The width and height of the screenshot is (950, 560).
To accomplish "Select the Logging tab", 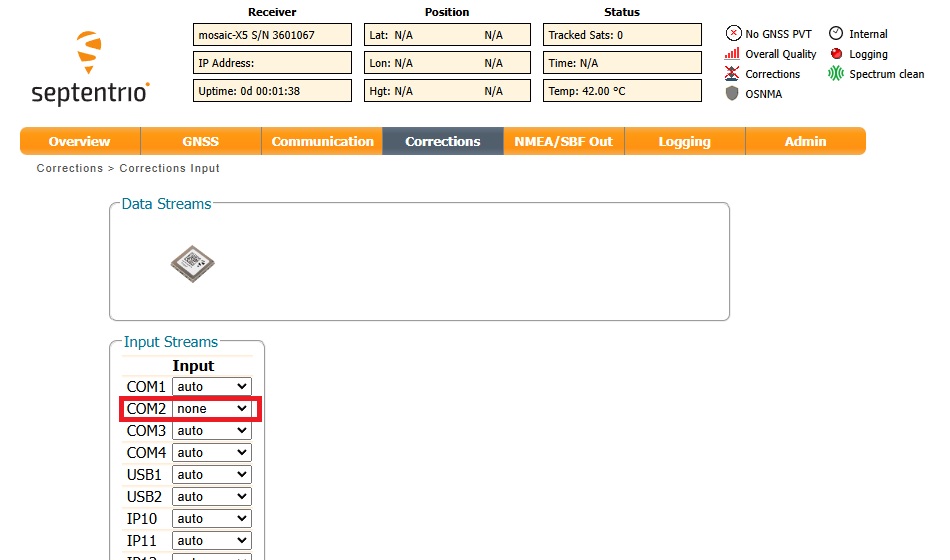I will (x=684, y=142).
